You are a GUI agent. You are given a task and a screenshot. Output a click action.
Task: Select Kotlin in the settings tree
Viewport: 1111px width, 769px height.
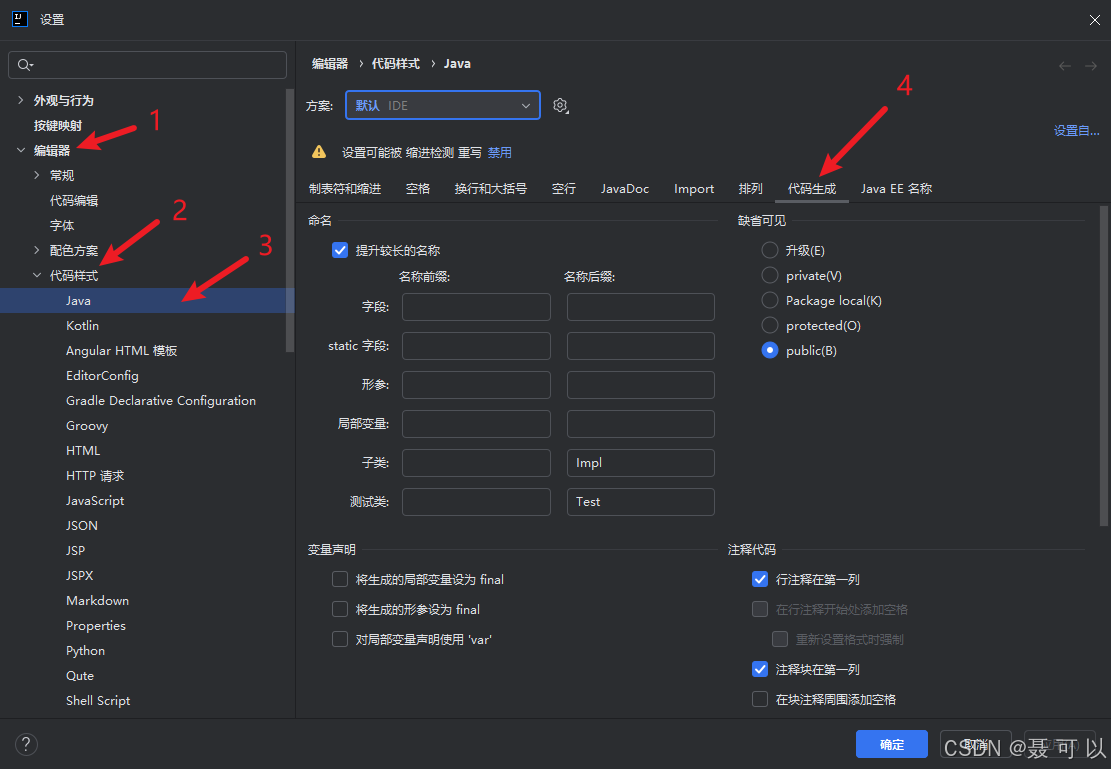[82, 325]
